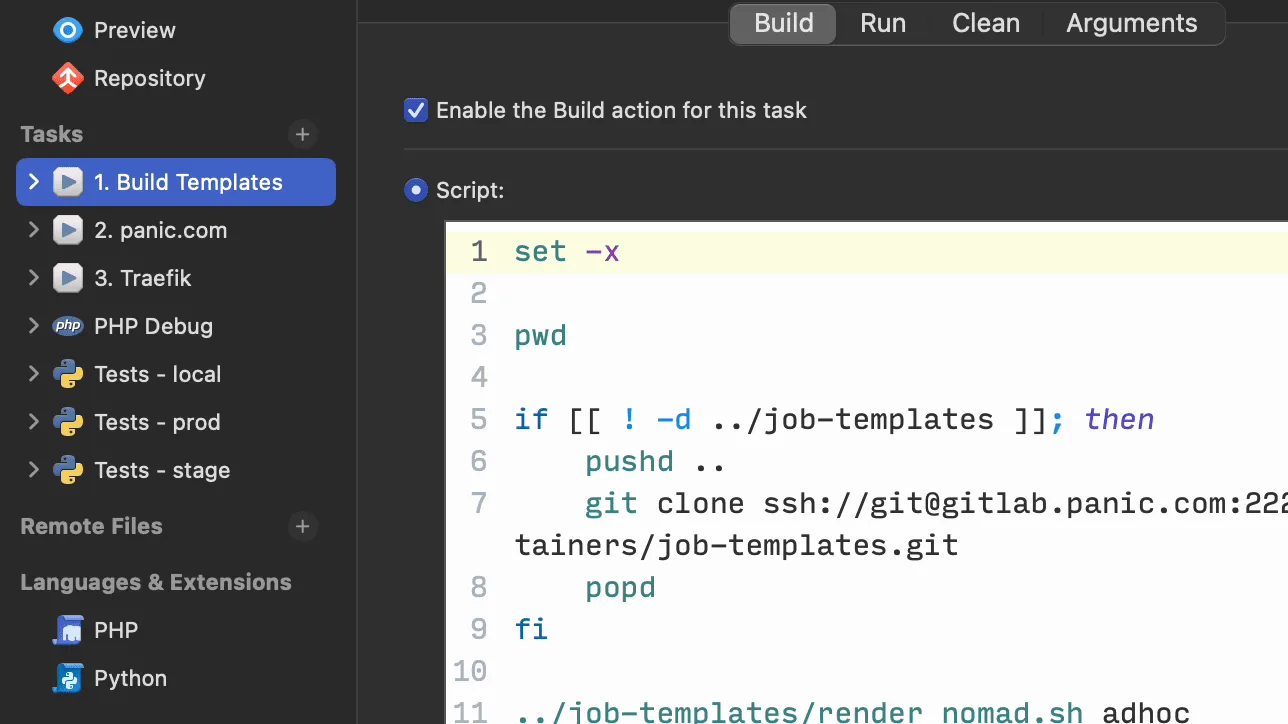Click the Python language extension icon

68,678
